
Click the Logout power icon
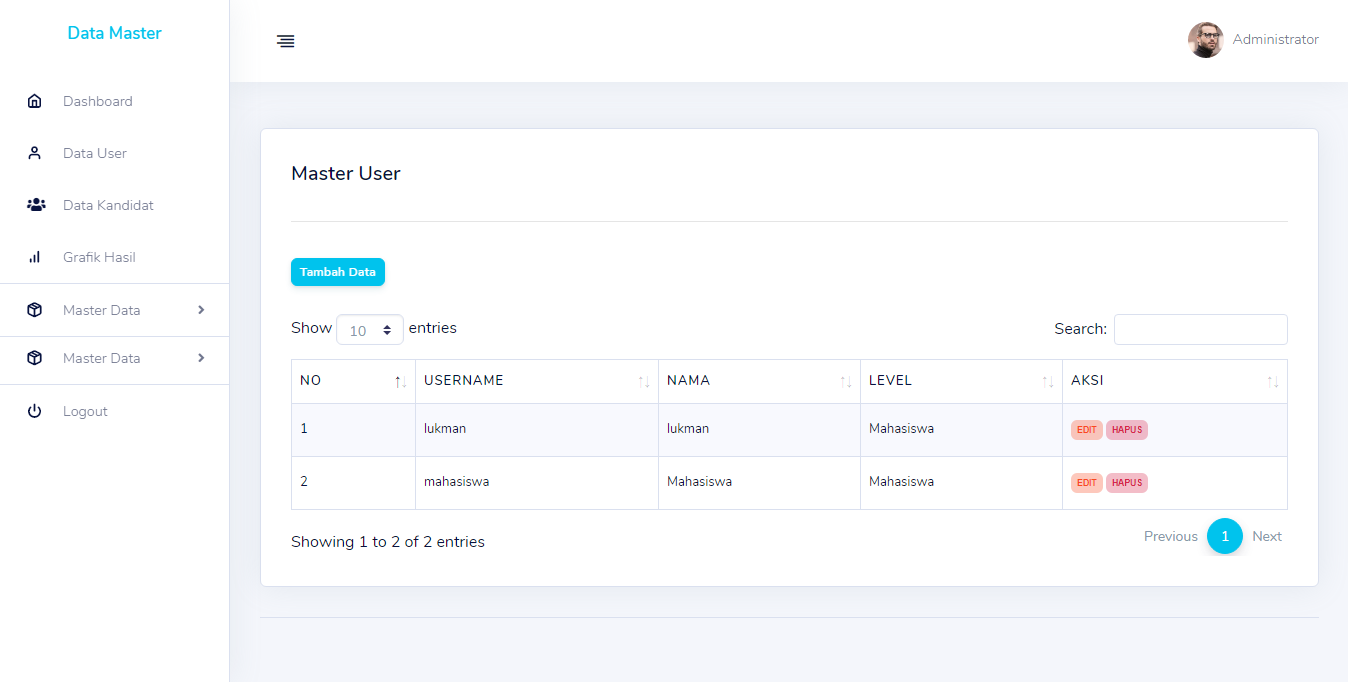click(x=35, y=411)
